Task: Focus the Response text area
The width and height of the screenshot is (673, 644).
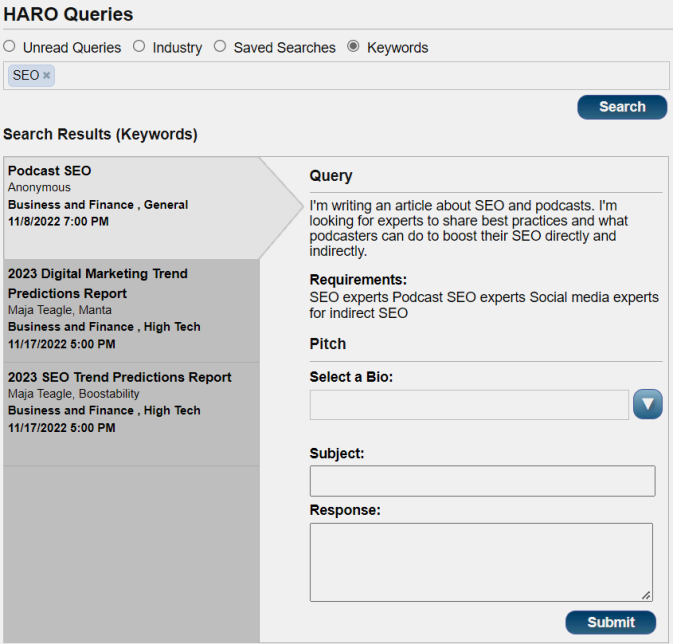Action: (480, 560)
